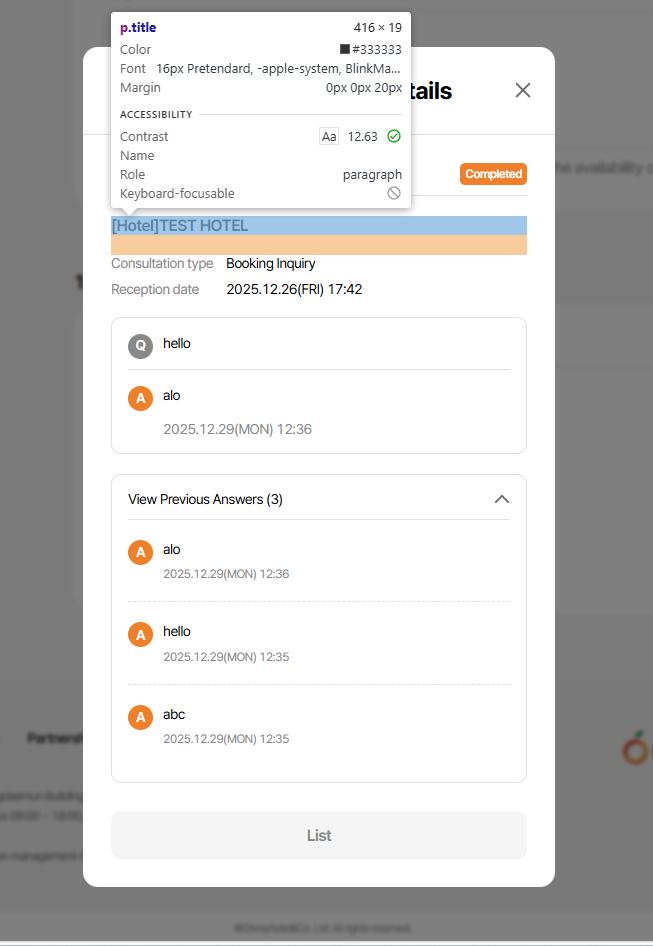This screenshot has height=946, width=653.
Task: Click the orange A icon above the 12:36 answer date
Action: [140, 398]
